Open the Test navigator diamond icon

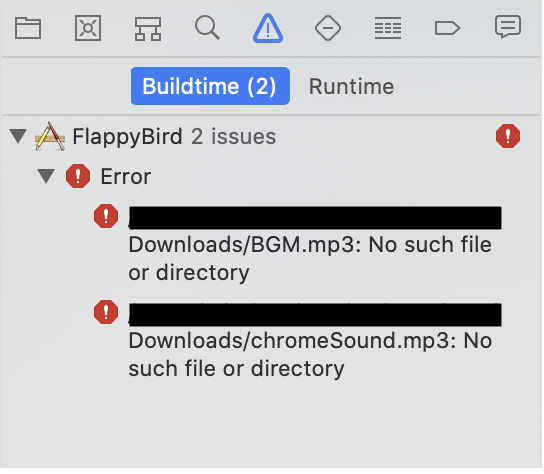tap(328, 28)
